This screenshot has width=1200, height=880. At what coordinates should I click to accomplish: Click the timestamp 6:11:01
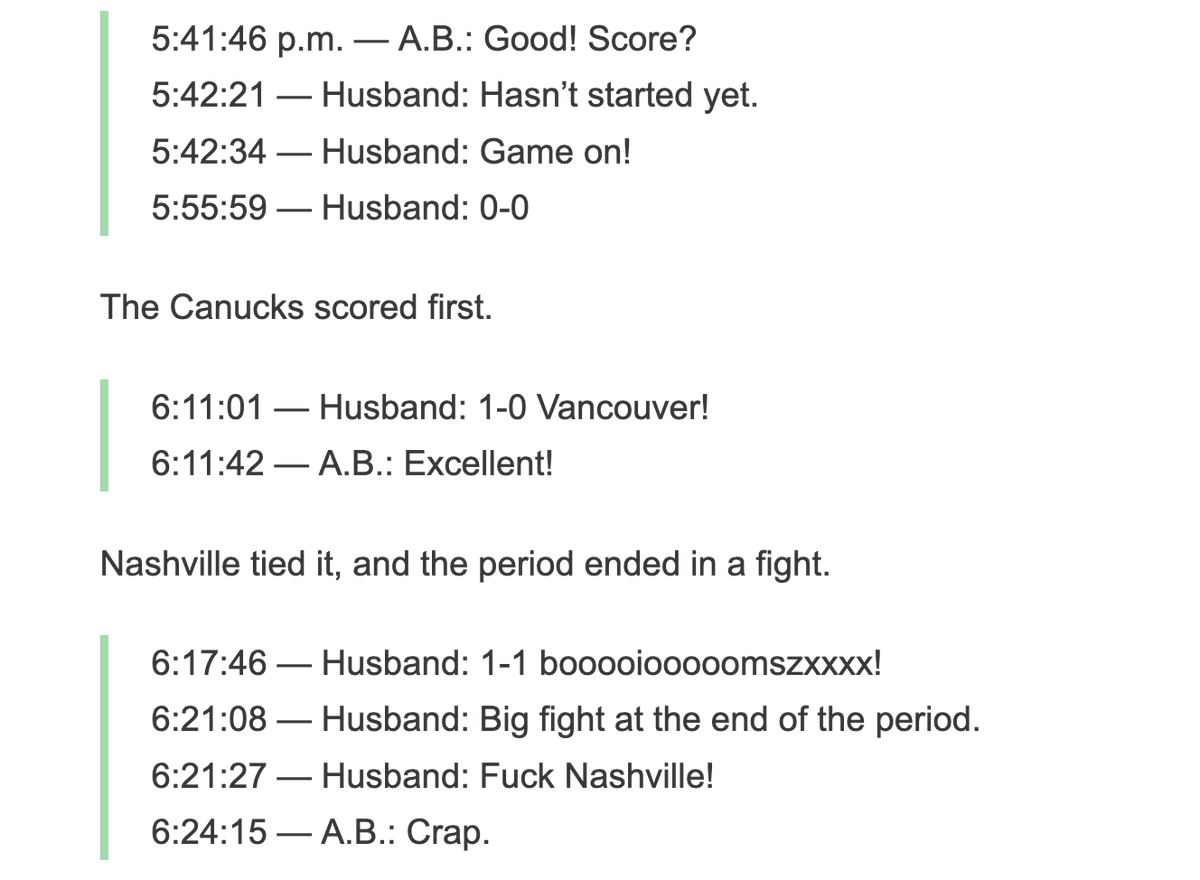(x=207, y=408)
